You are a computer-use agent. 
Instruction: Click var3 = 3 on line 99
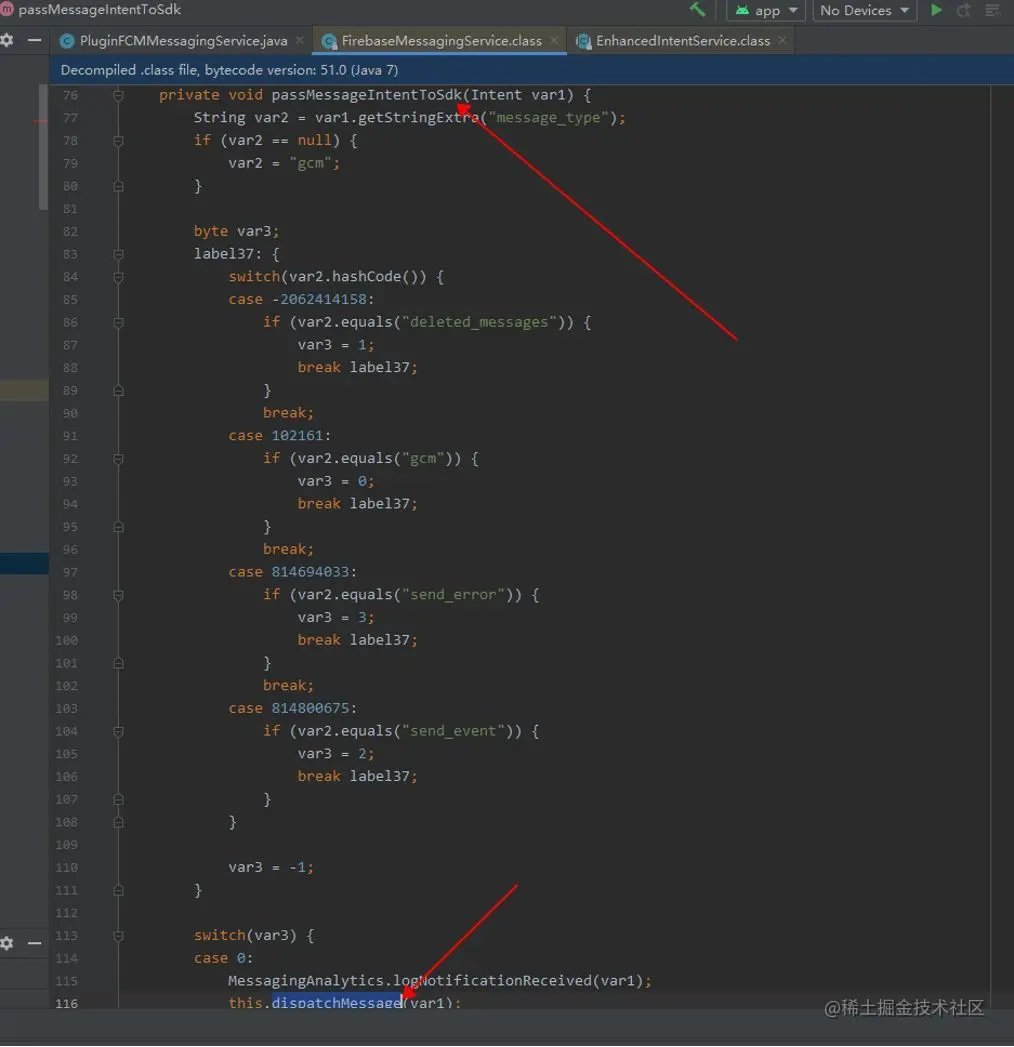click(x=334, y=618)
